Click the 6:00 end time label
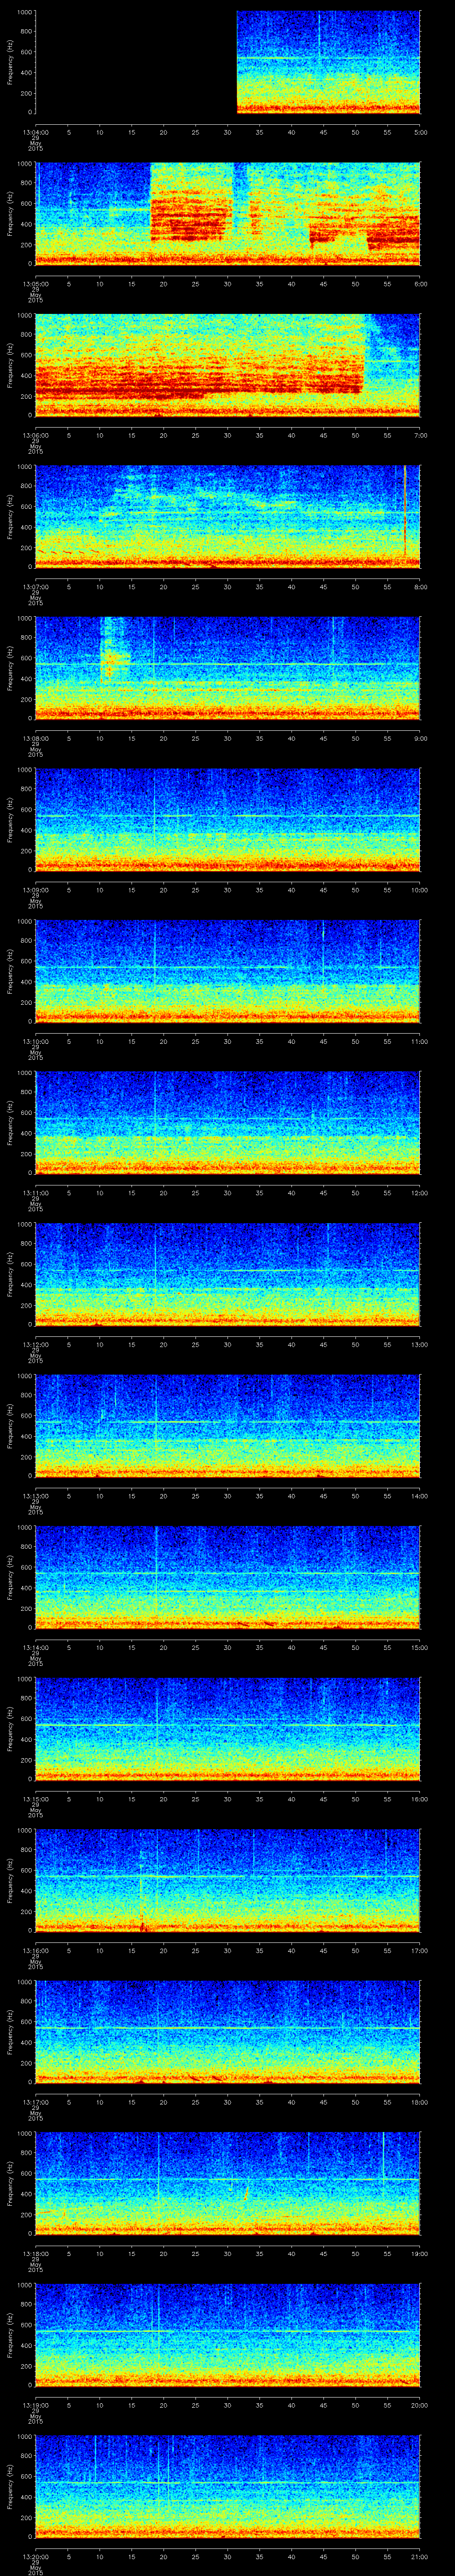This screenshot has width=455, height=2576. (420, 284)
